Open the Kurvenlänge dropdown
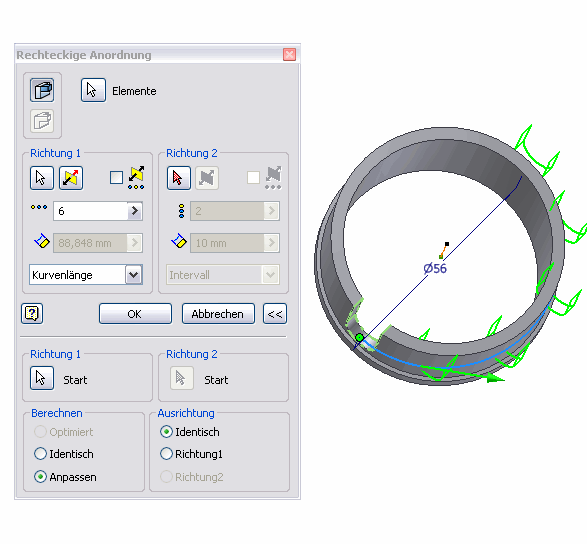This screenshot has height=544, width=587. click(x=134, y=275)
